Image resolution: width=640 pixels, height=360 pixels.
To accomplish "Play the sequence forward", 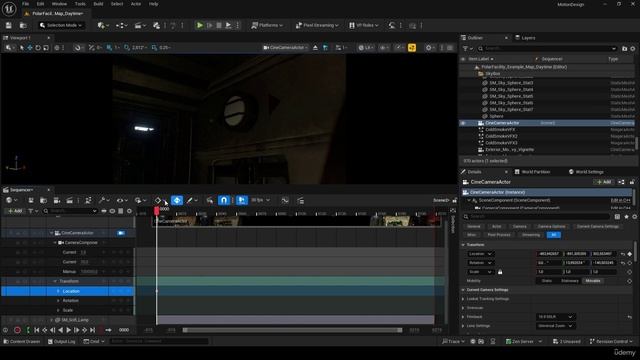I will (69, 330).
